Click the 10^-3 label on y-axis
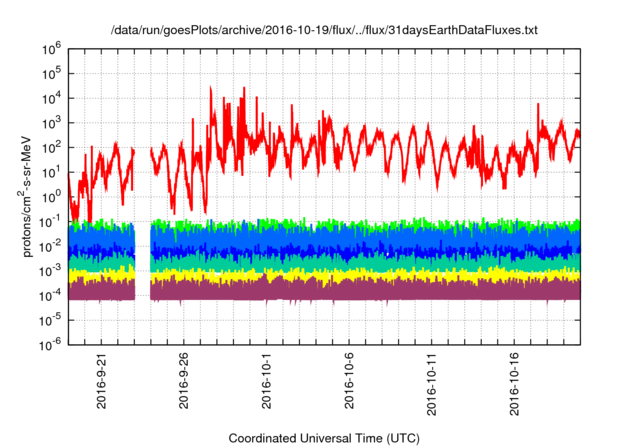 point(52,270)
